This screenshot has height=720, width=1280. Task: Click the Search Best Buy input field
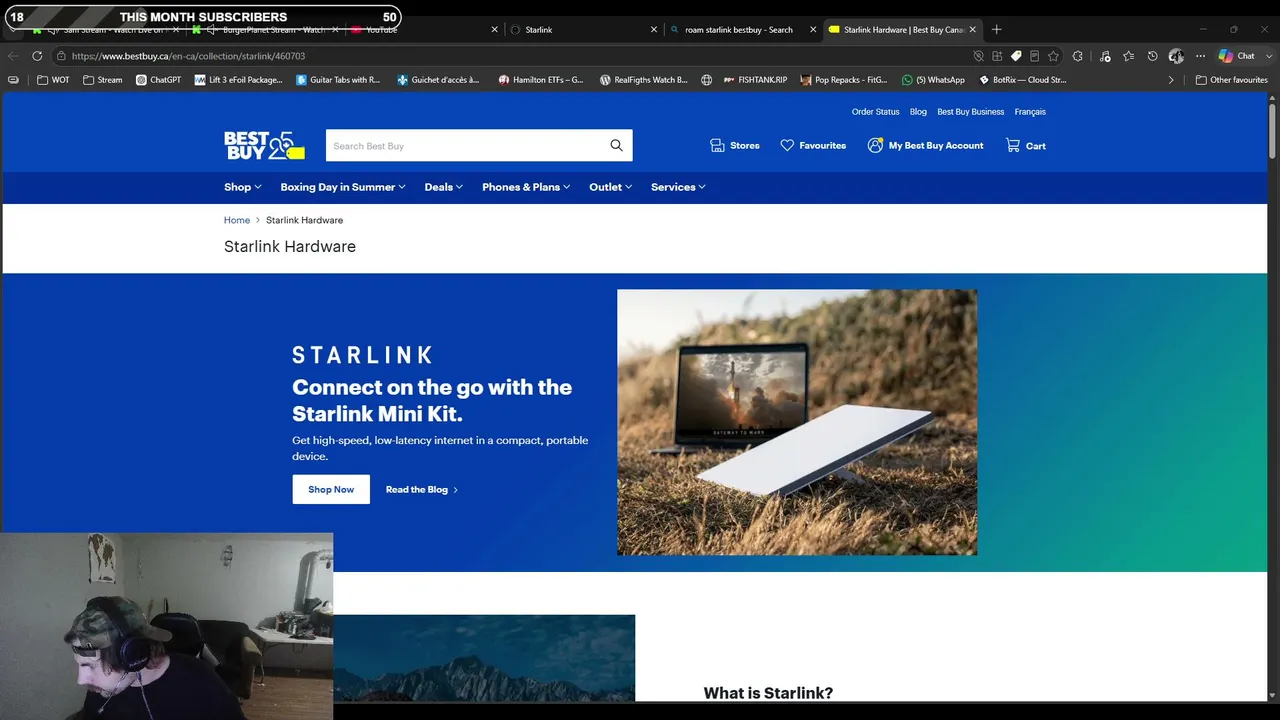(x=465, y=146)
